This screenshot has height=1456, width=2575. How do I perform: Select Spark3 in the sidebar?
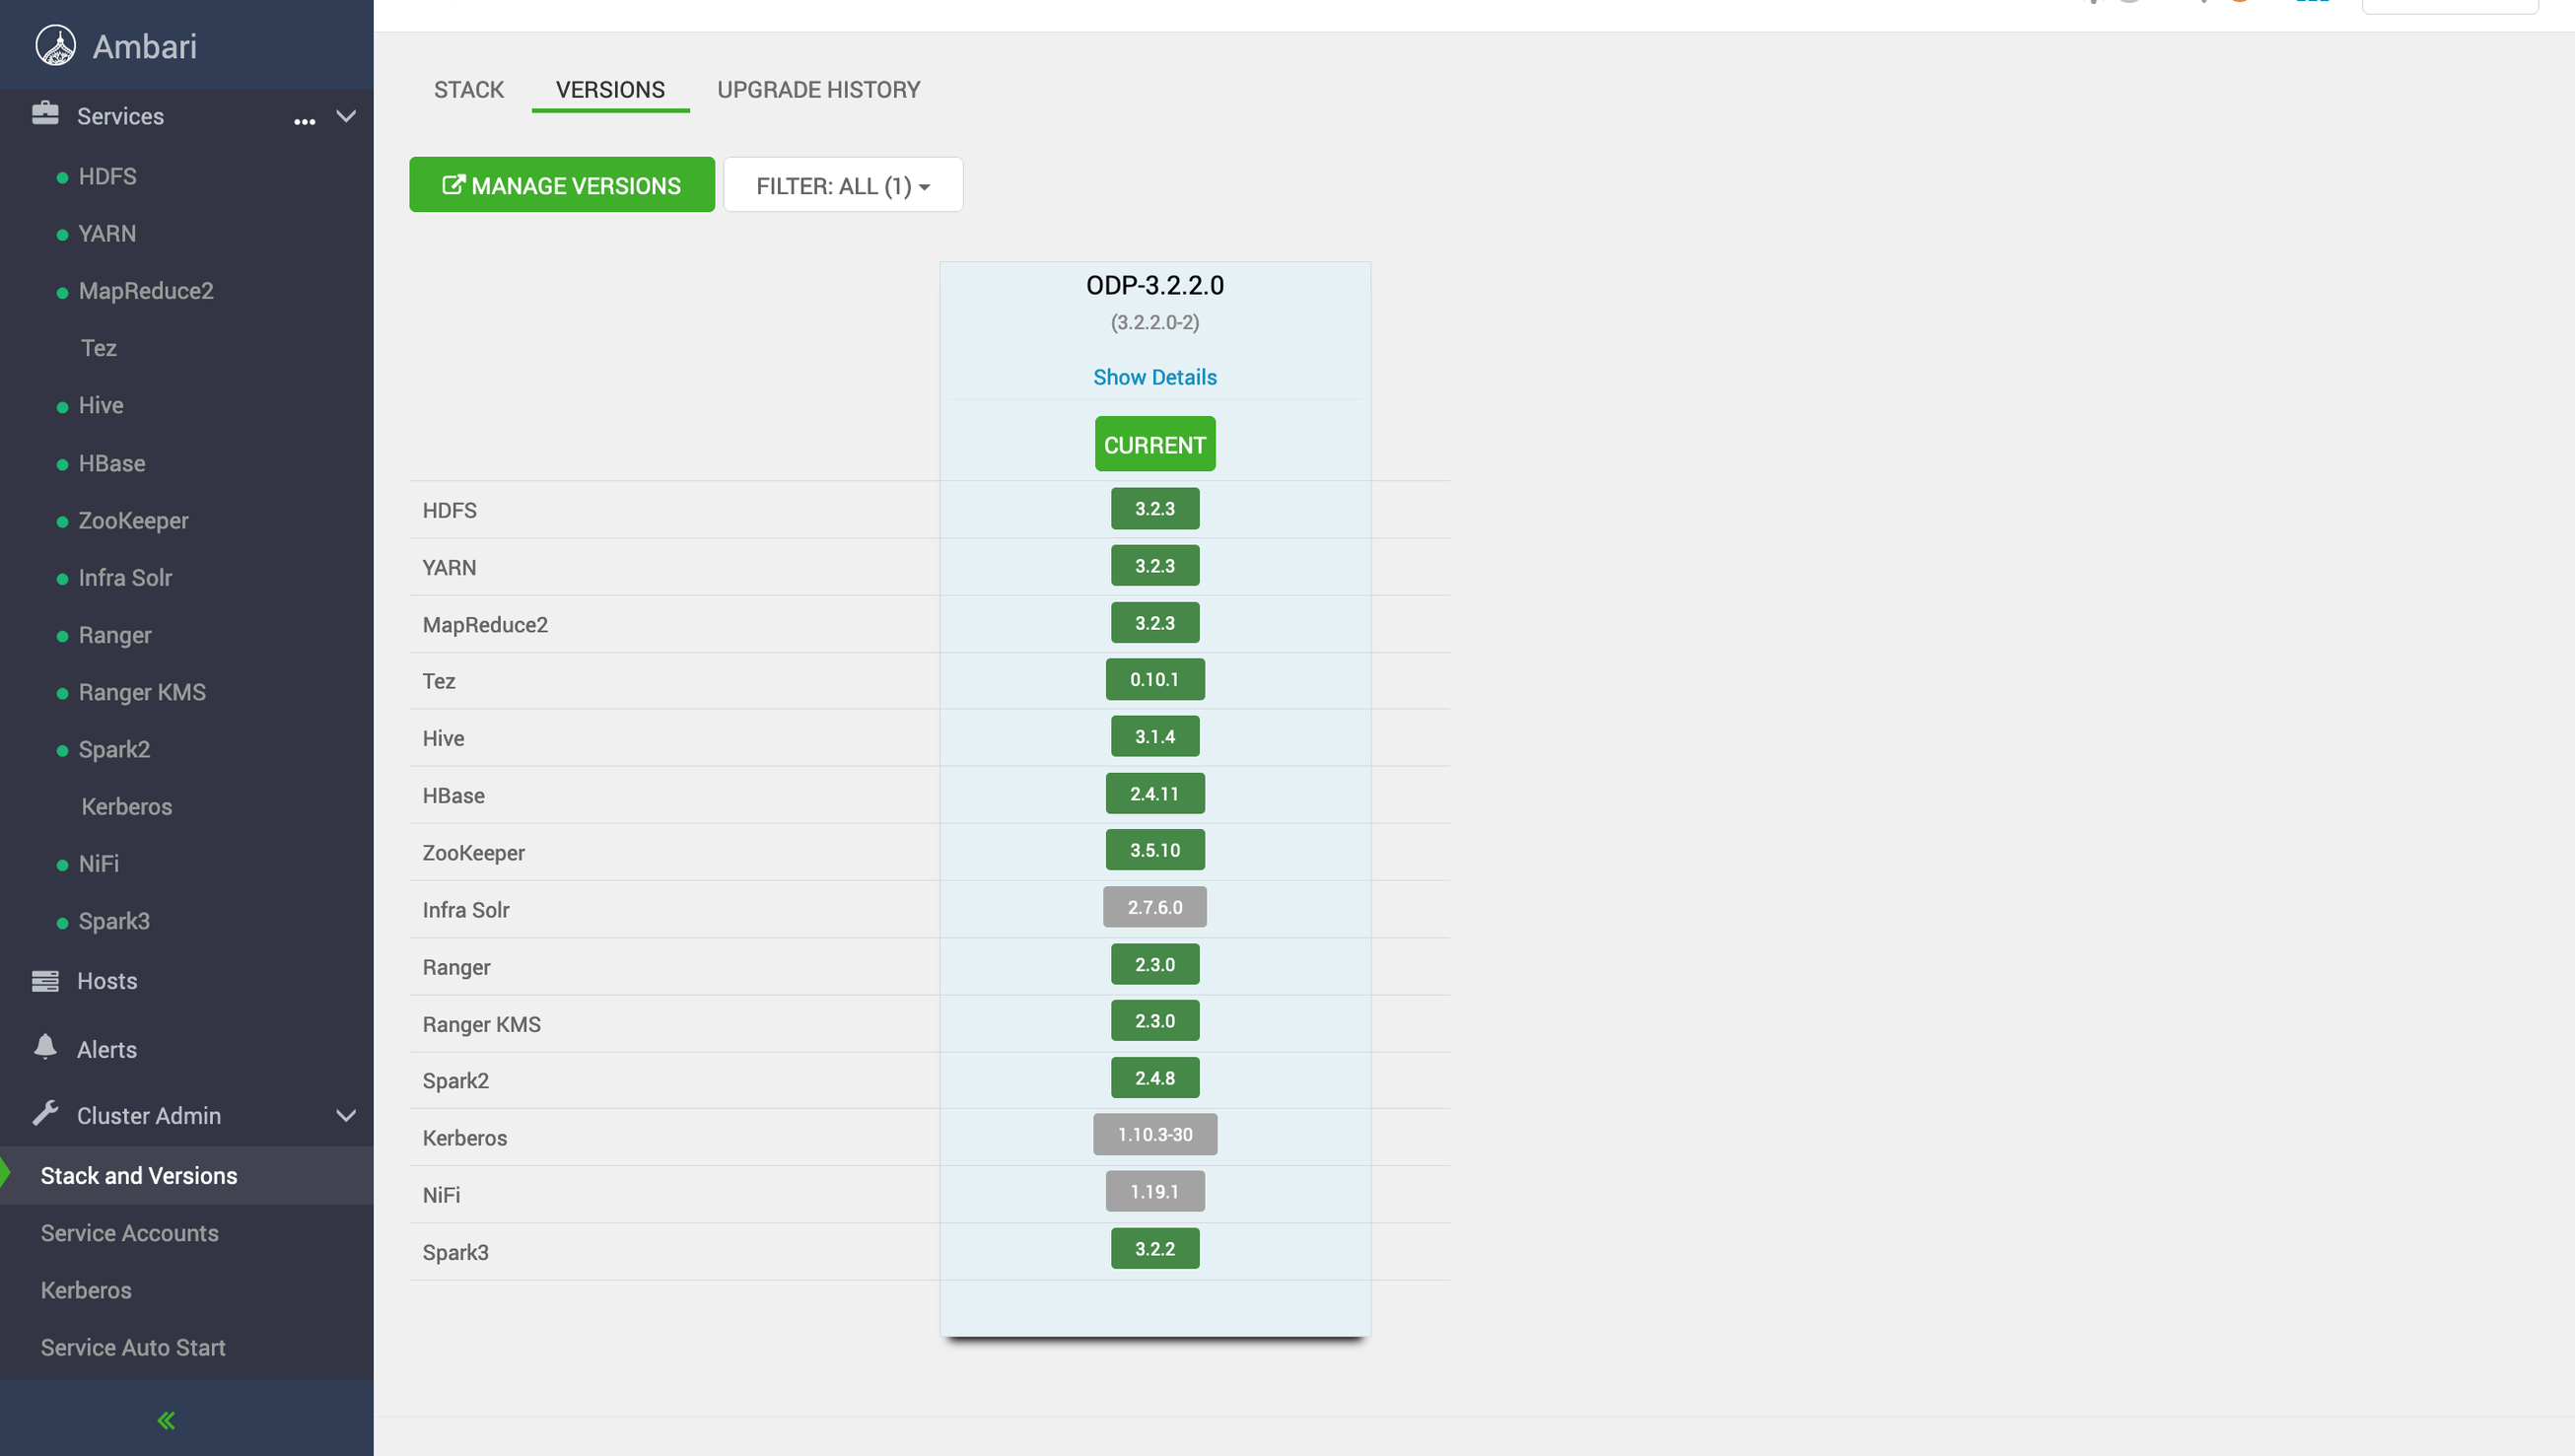114,921
